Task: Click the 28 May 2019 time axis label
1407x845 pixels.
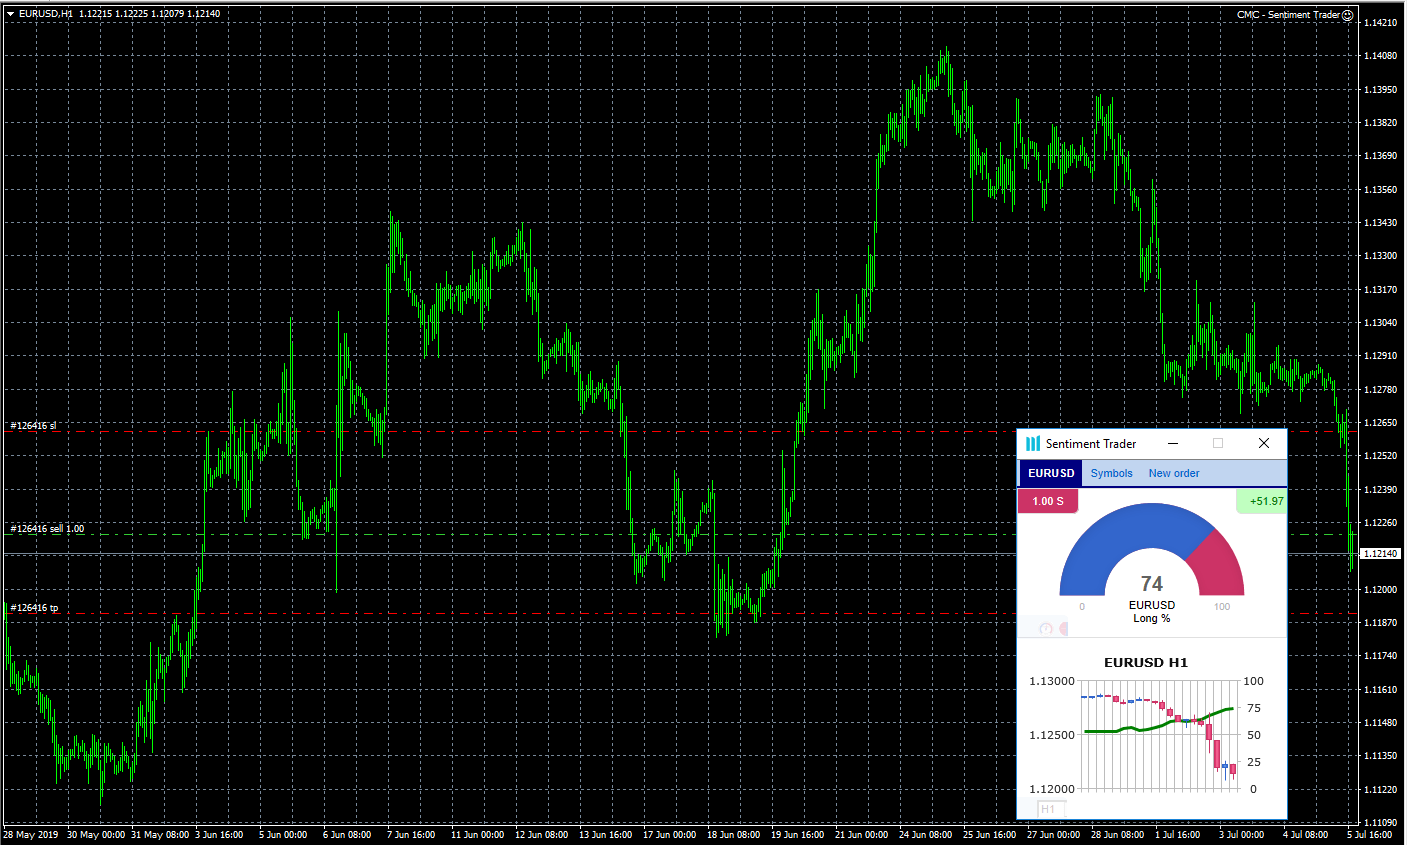Action: click(x=31, y=834)
